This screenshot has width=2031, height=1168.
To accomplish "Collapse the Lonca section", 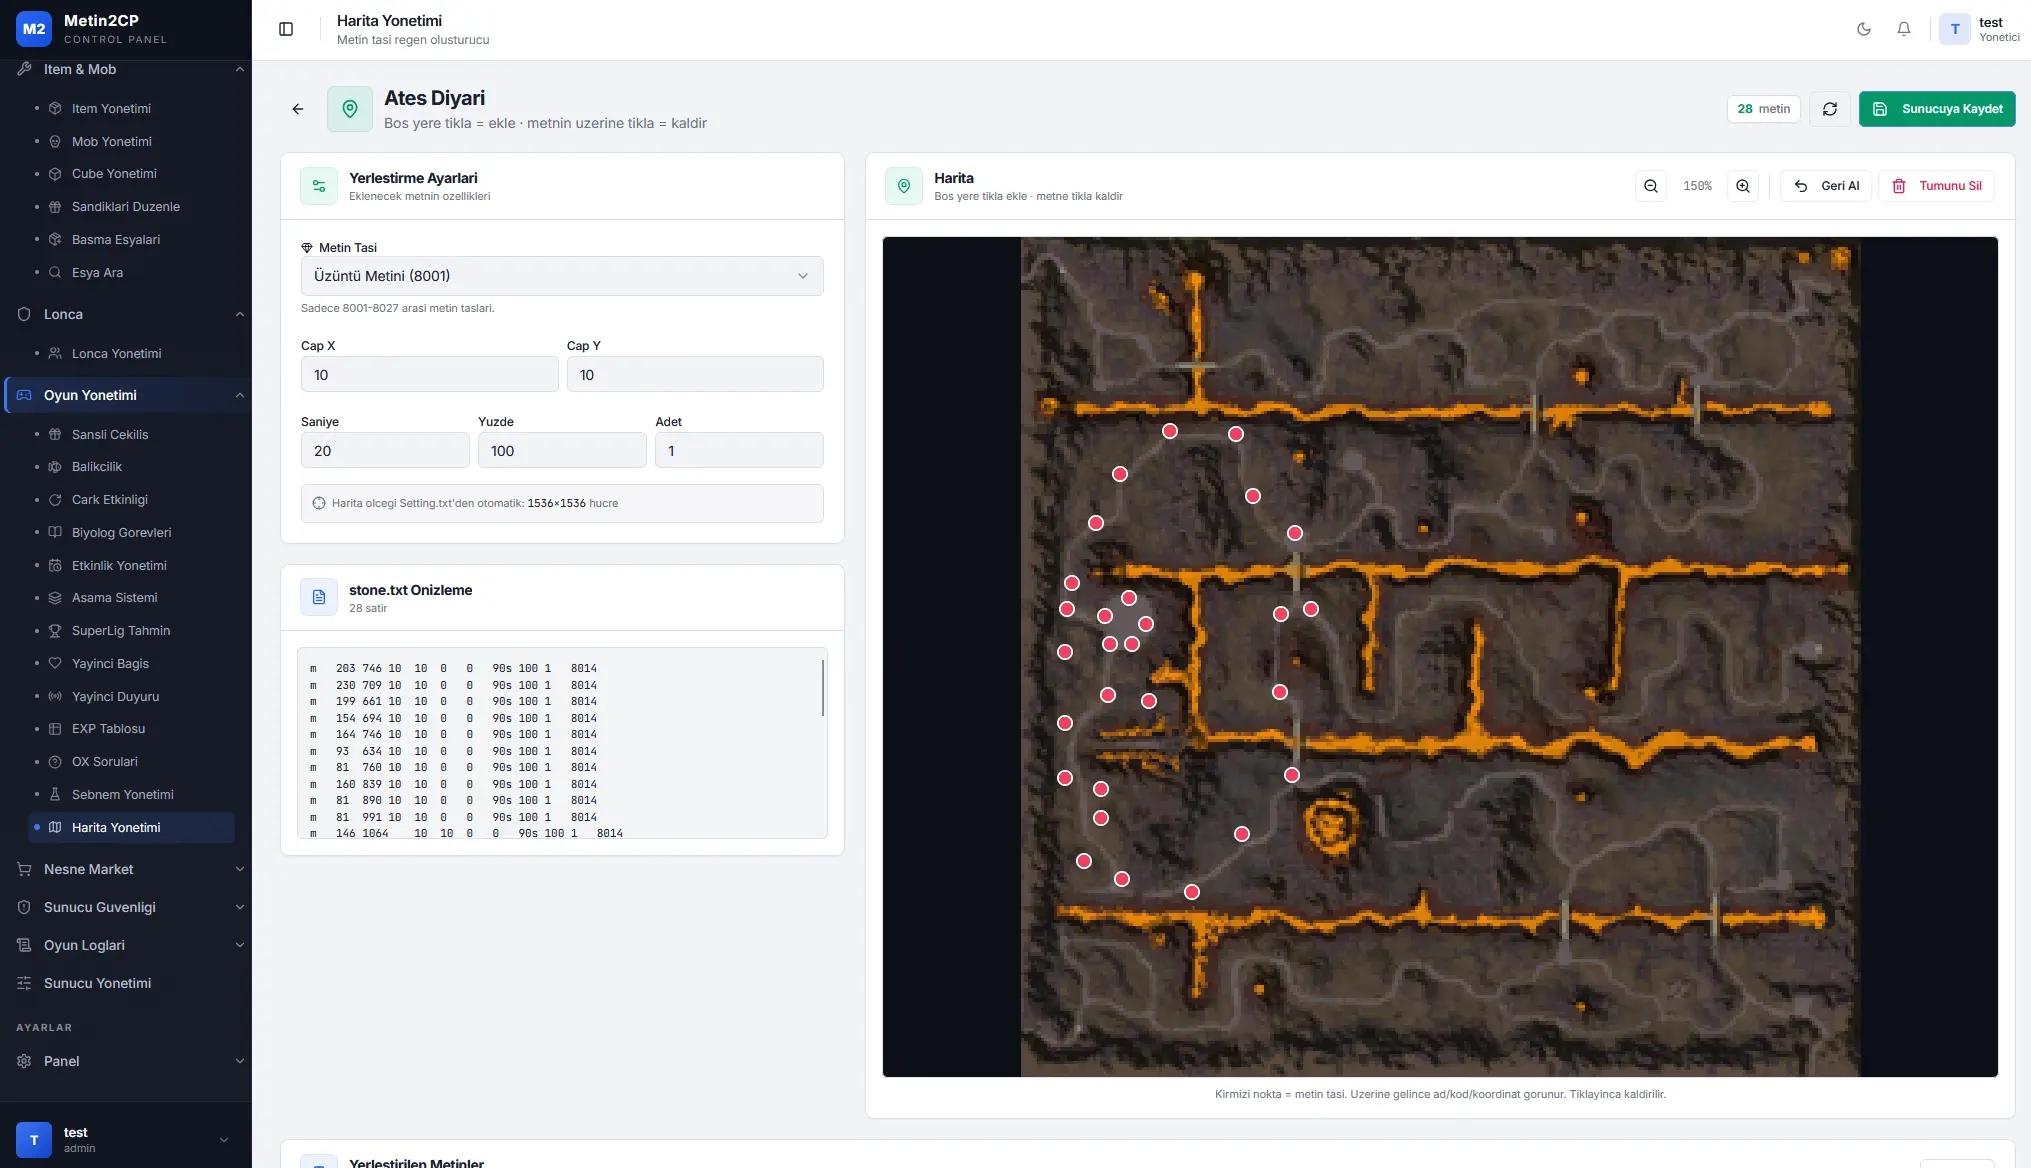I will 126,314.
